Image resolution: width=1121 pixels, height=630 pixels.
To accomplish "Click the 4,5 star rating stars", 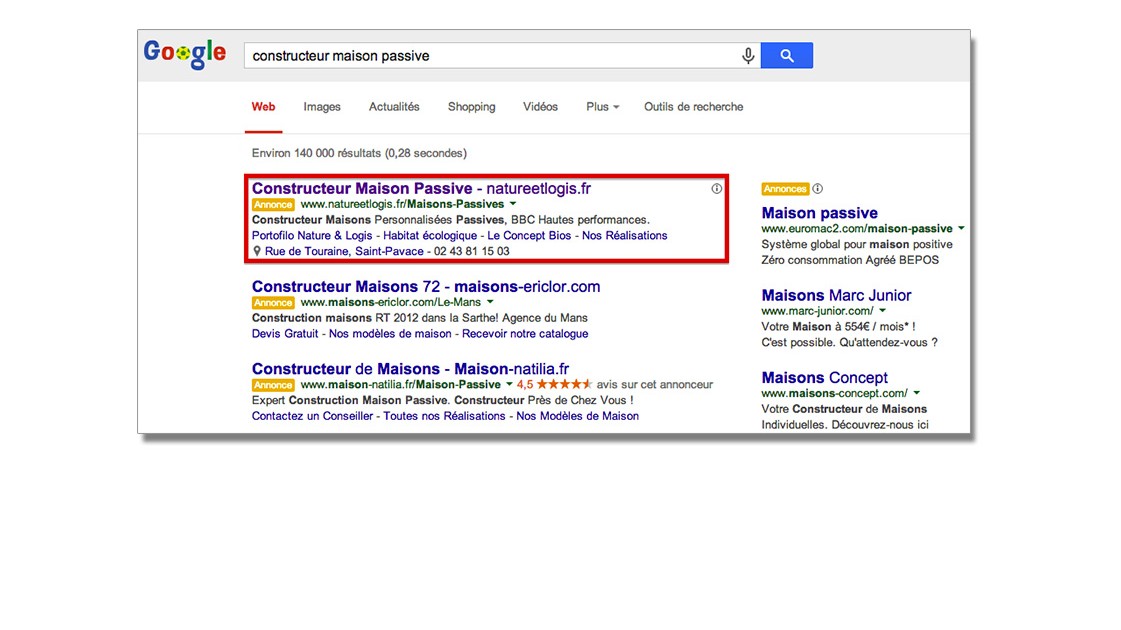I will click(564, 384).
